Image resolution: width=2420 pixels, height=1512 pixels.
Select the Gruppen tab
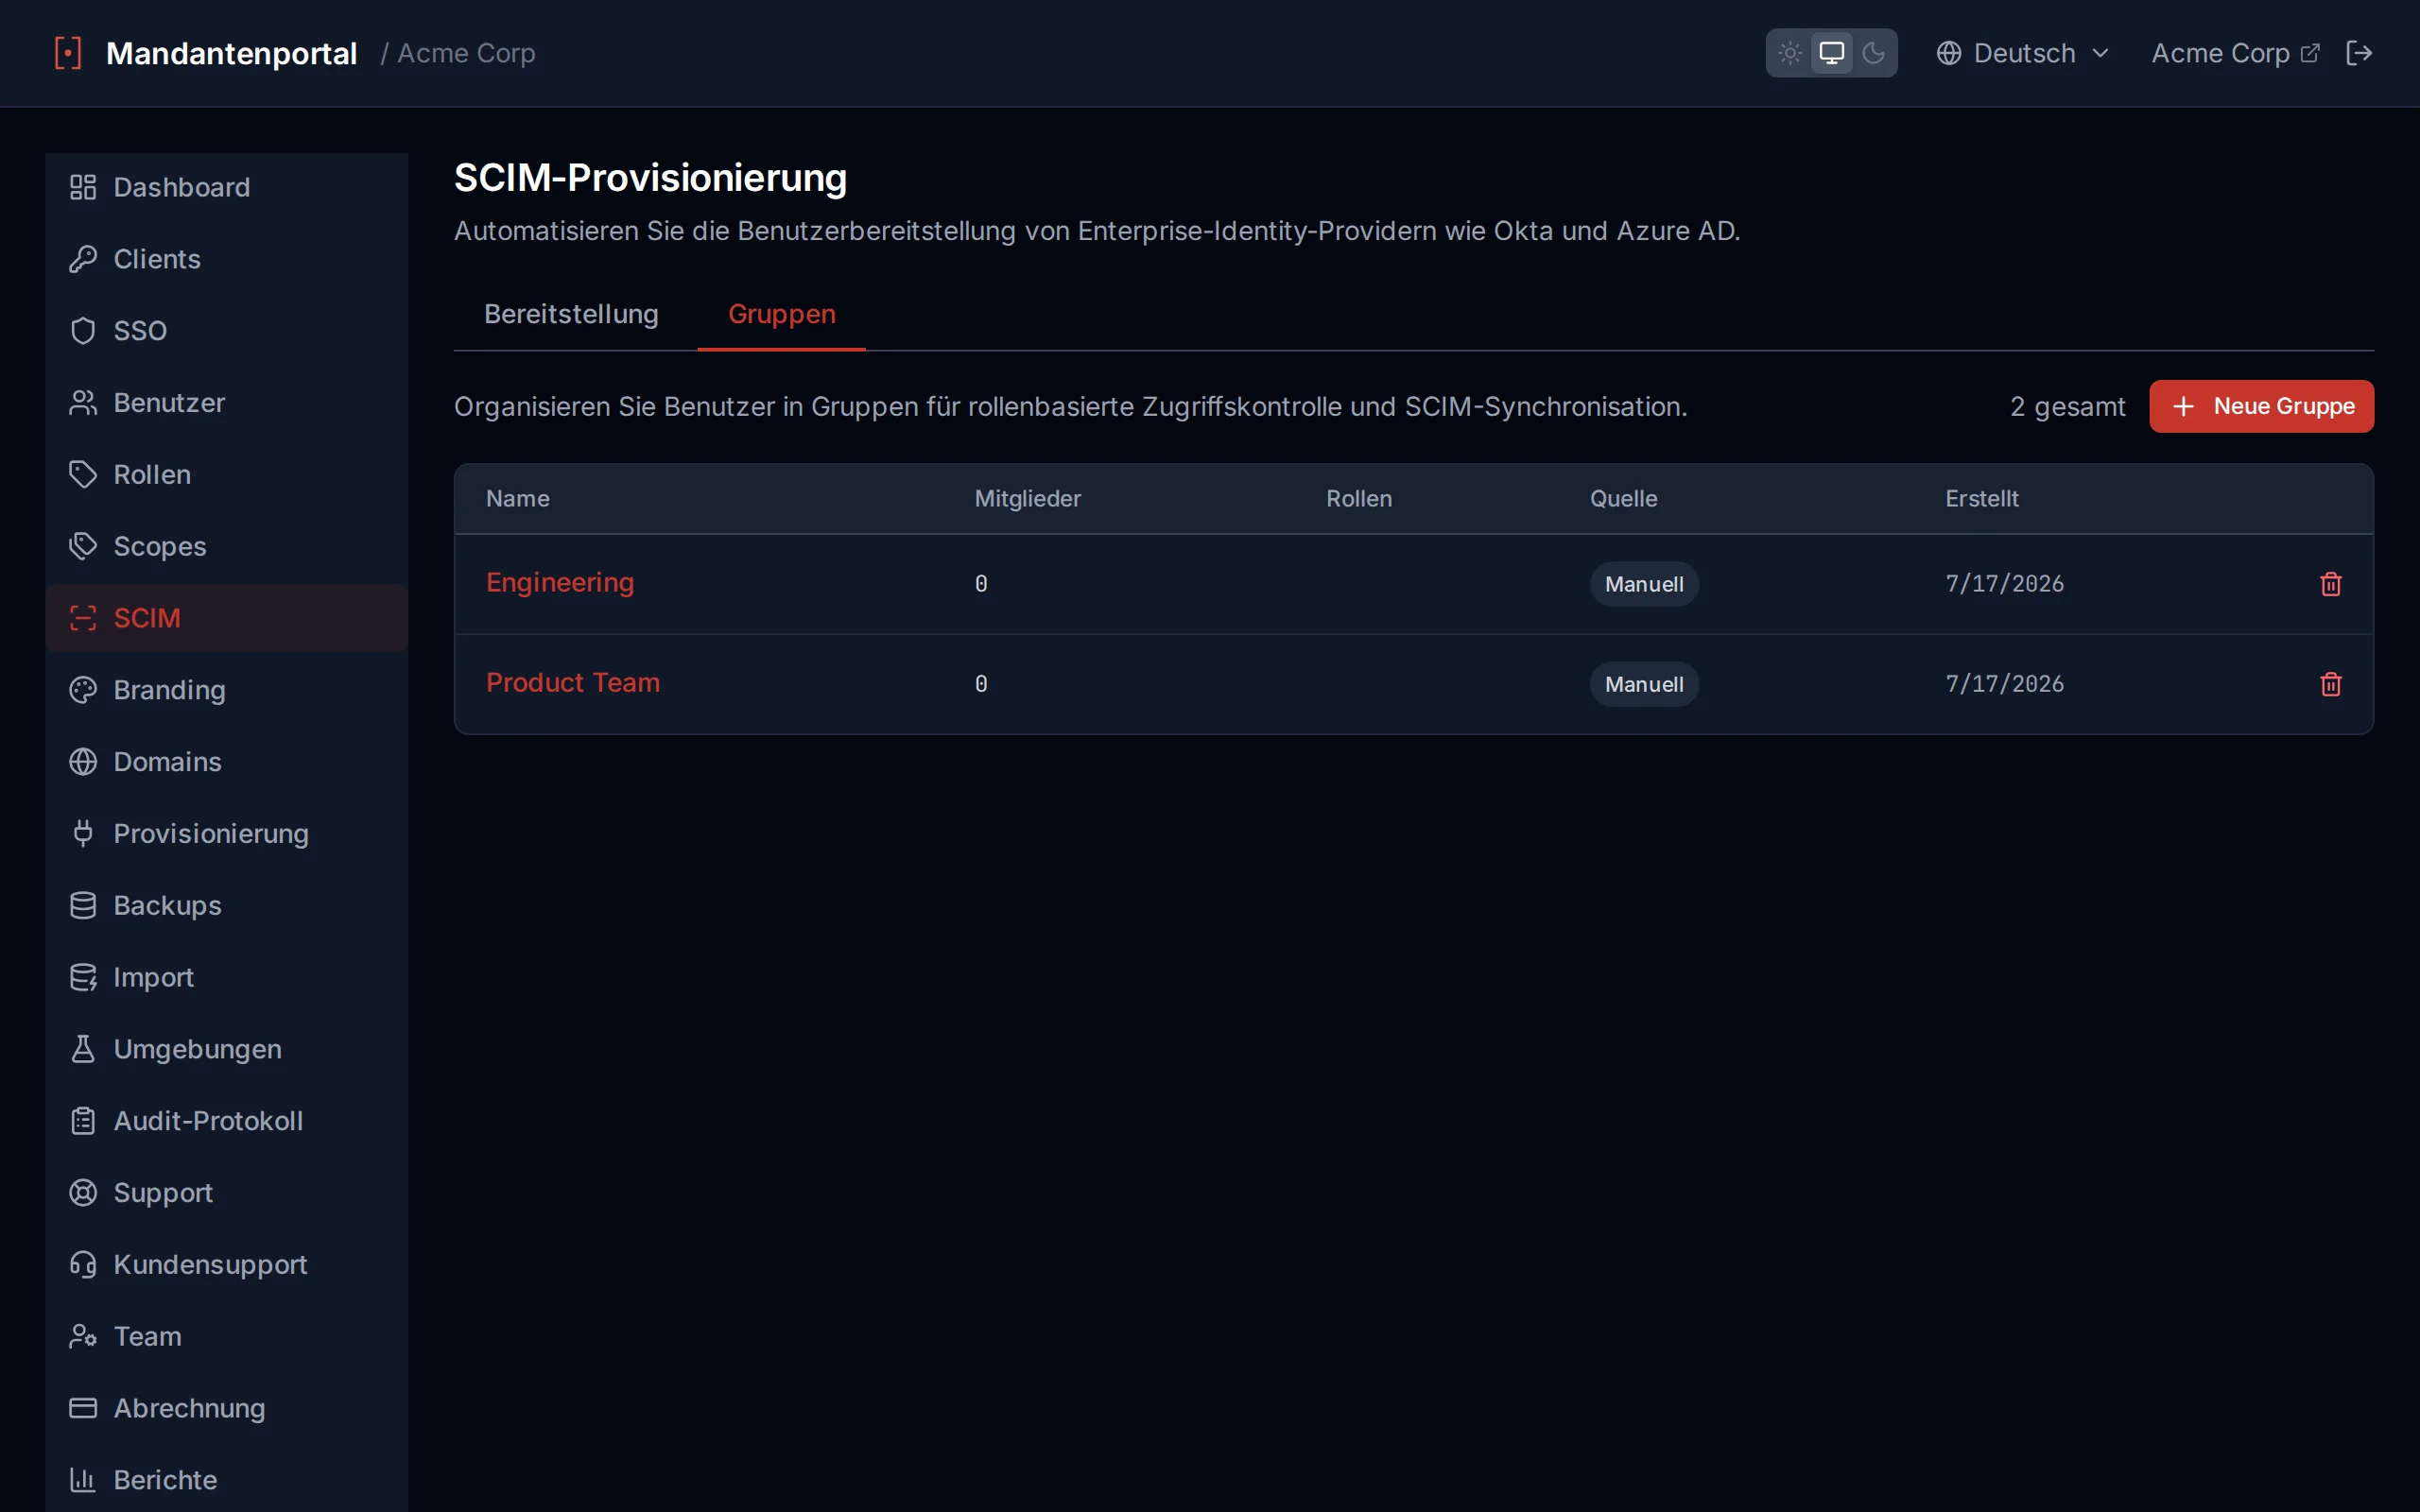pos(782,314)
